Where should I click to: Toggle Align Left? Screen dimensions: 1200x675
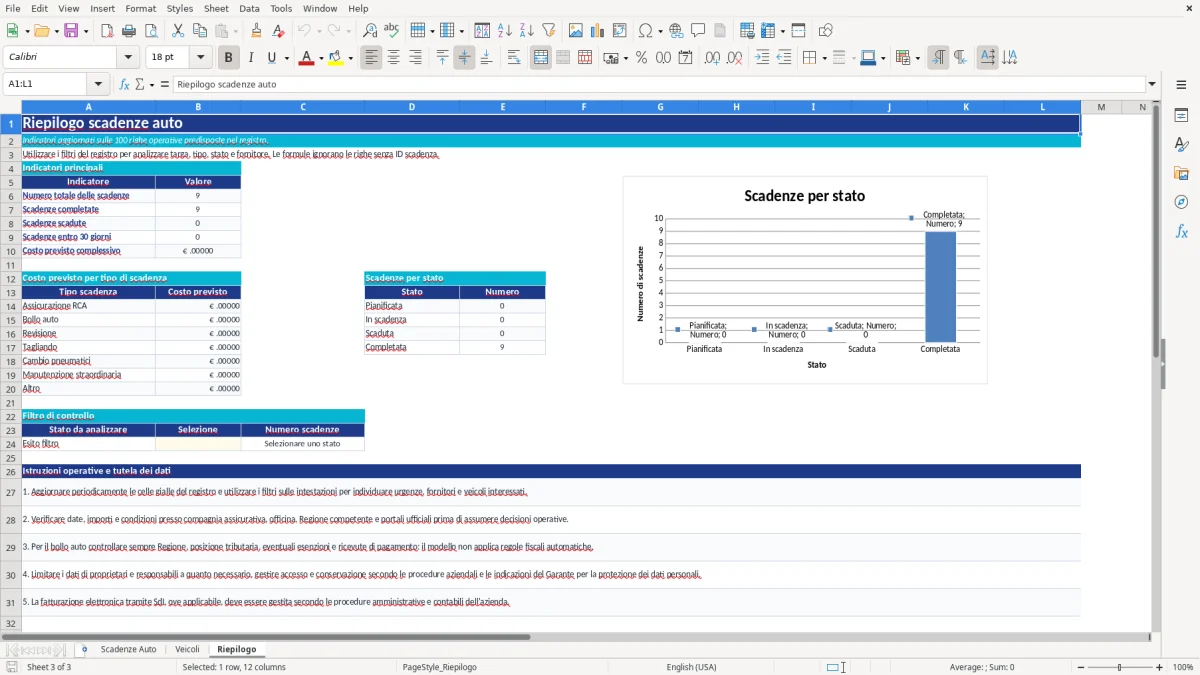(371, 58)
